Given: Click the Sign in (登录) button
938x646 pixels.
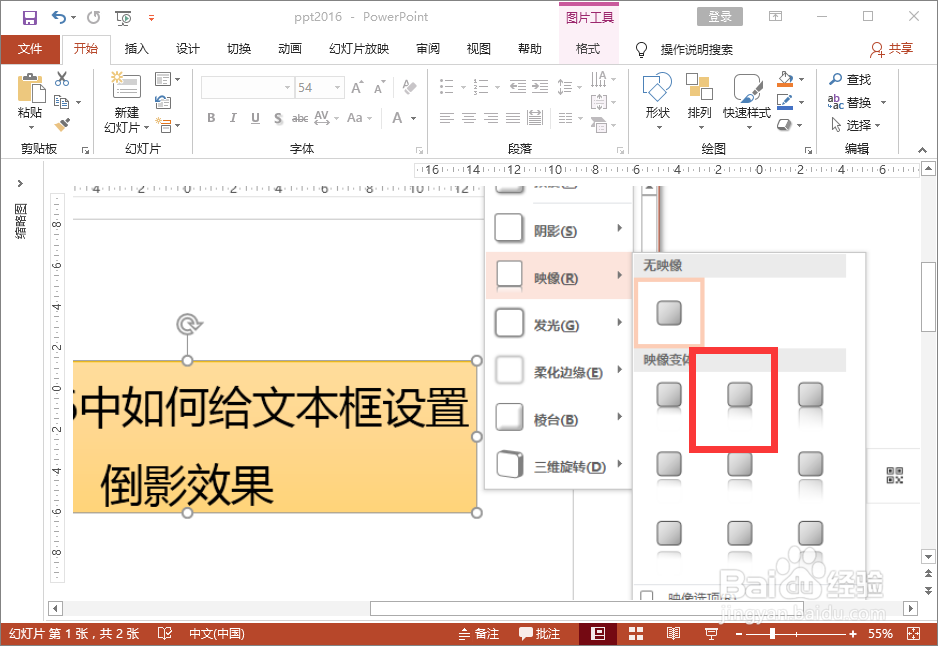Looking at the screenshot, I should 720,17.
